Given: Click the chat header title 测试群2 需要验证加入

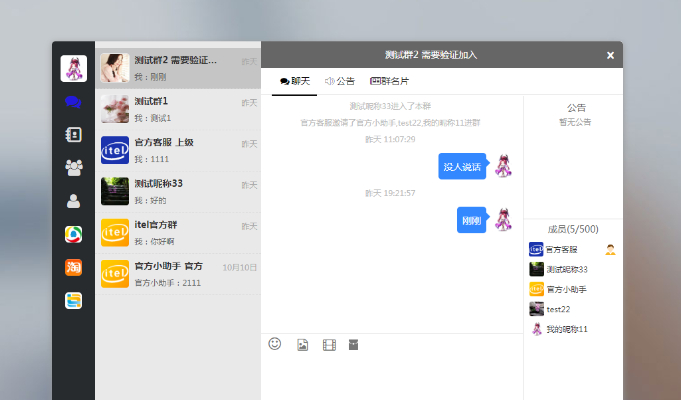Looking at the screenshot, I should [431, 55].
